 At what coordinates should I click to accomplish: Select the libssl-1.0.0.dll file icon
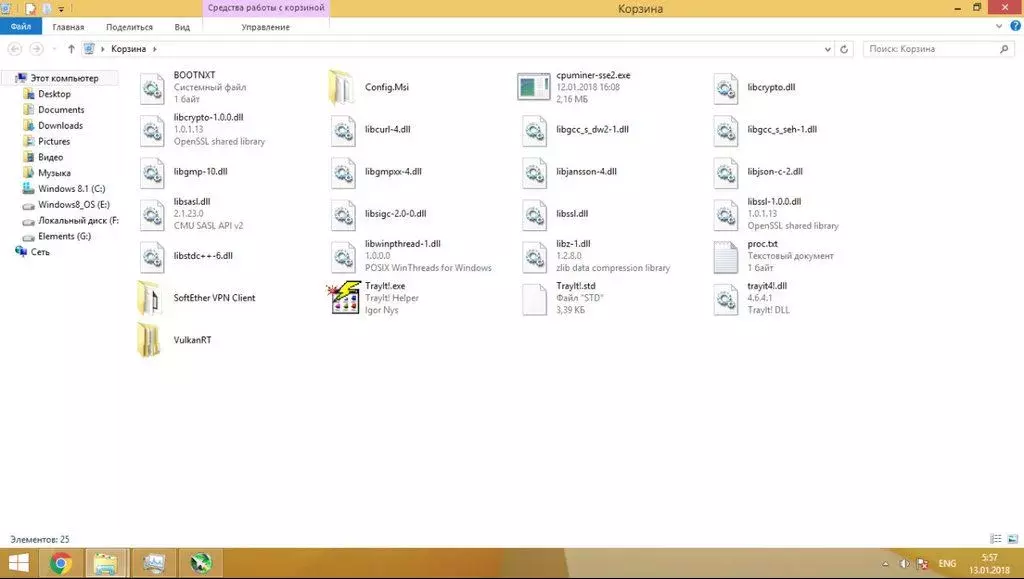tap(726, 215)
